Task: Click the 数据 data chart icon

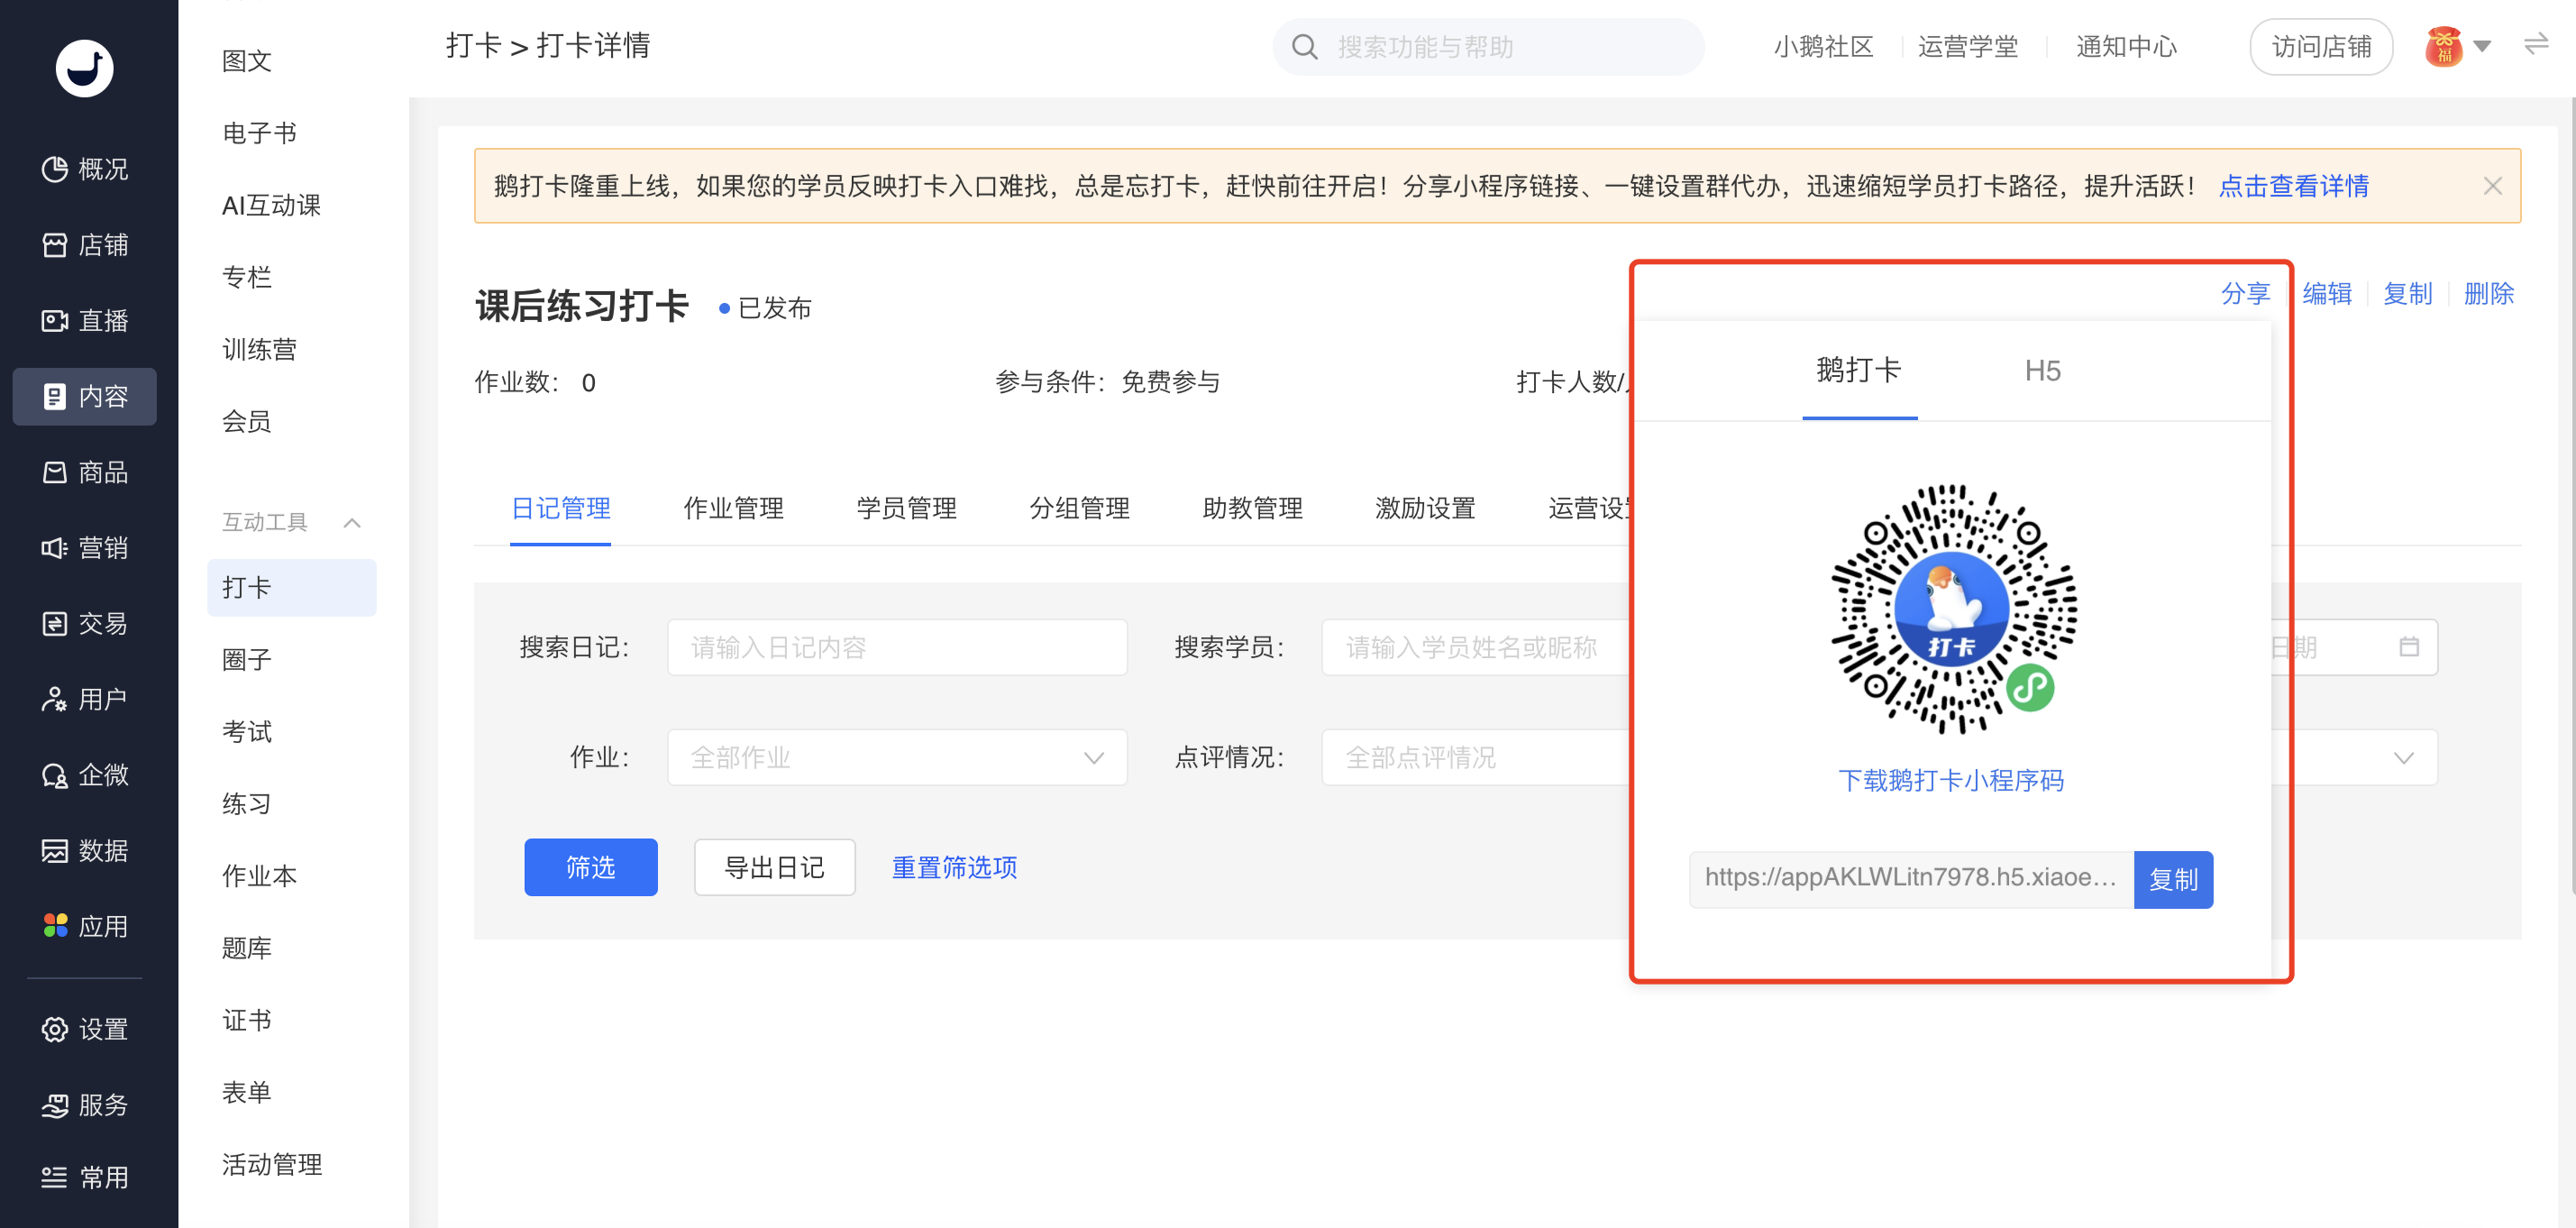Action: pos(54,851)
